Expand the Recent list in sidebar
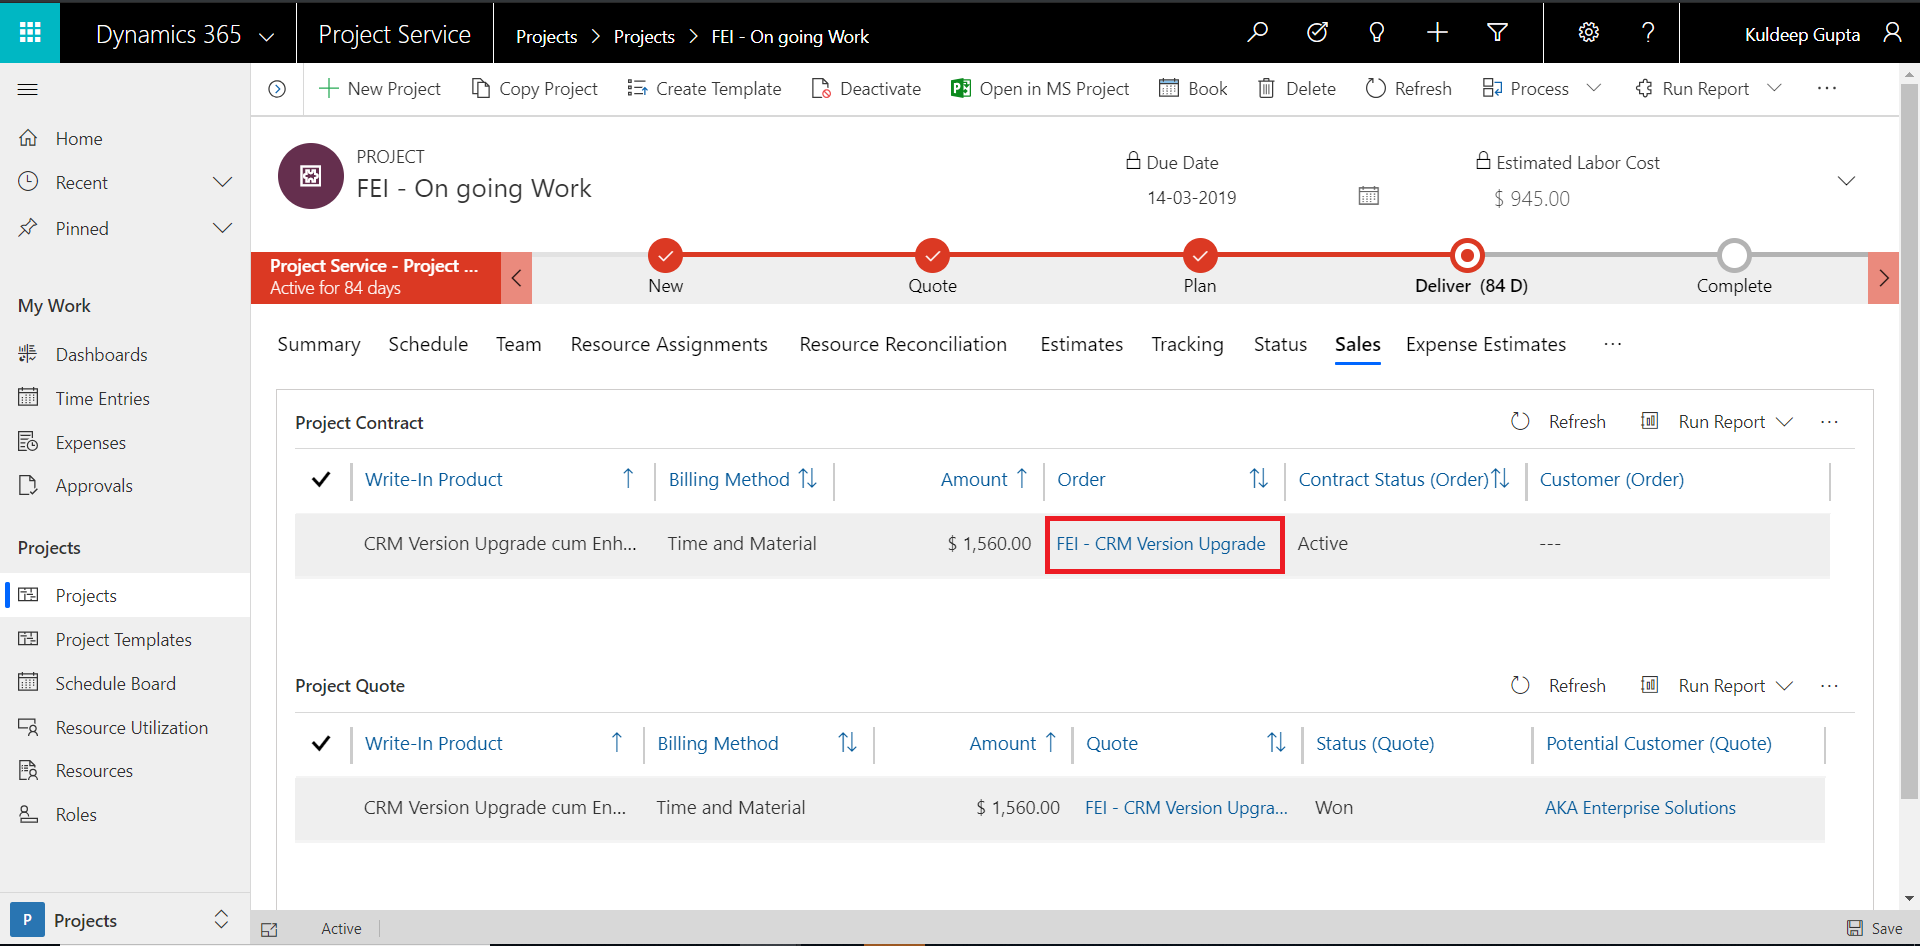 point(223,182)
